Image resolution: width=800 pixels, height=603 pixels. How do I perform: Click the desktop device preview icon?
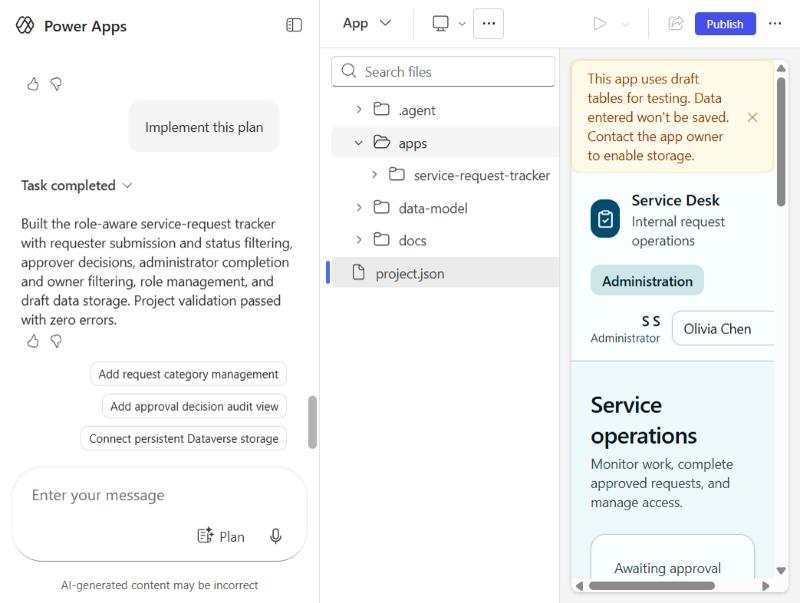click(440, 23)
